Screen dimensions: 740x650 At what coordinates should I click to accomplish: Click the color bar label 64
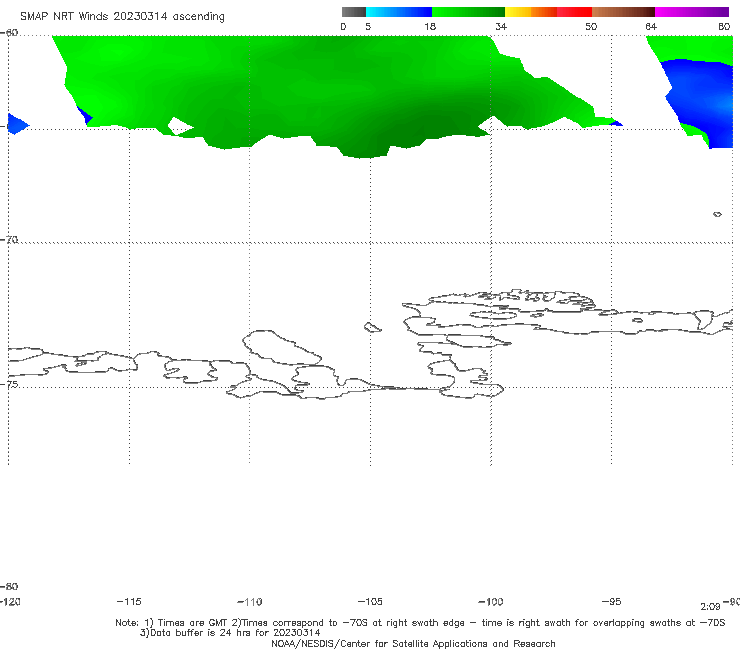pyautogui.click(x=651, y=26)
